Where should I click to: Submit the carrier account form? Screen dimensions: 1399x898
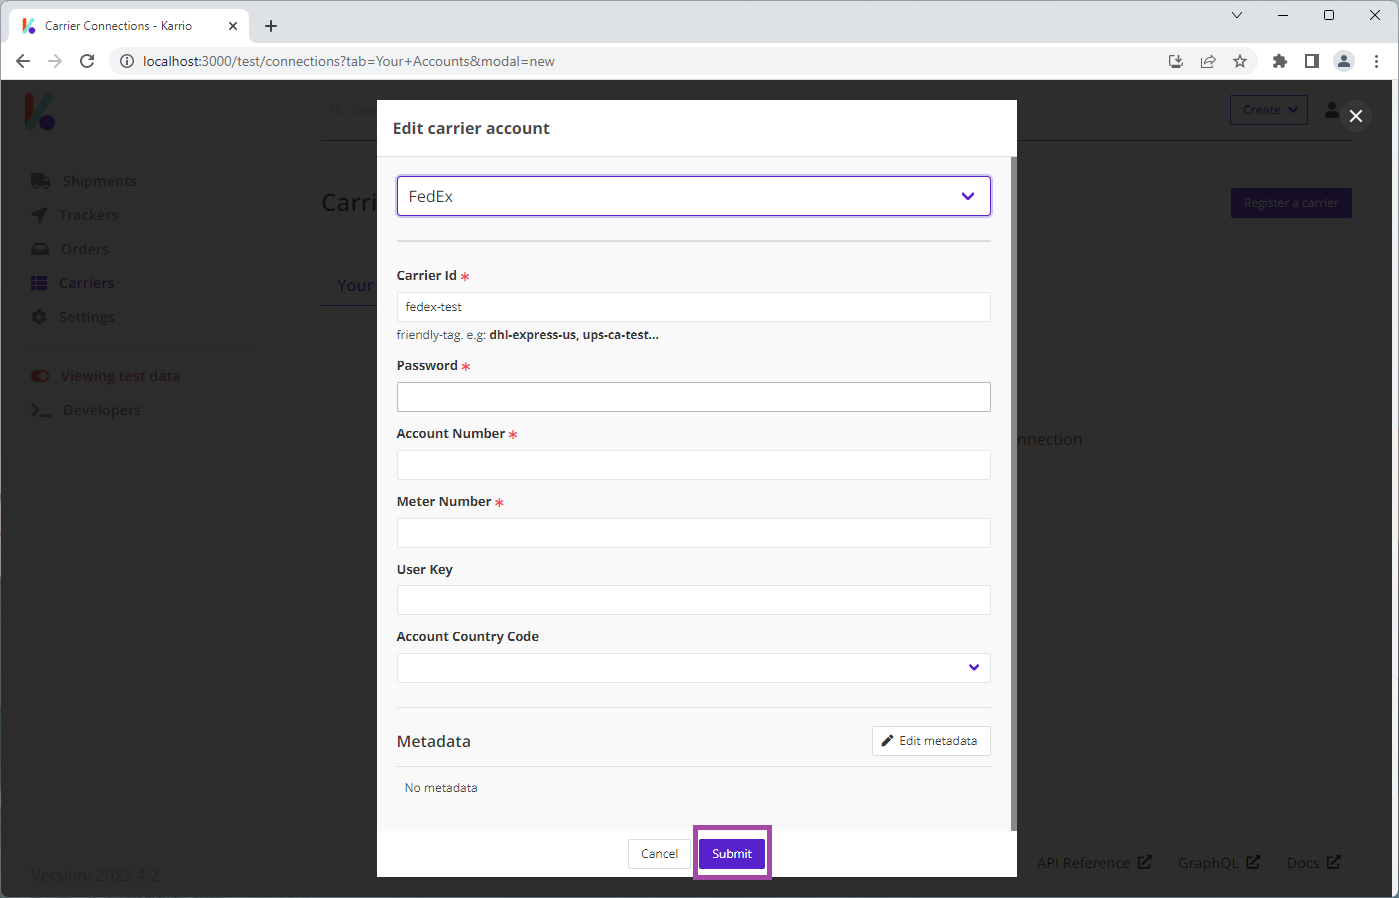[732, 854]
